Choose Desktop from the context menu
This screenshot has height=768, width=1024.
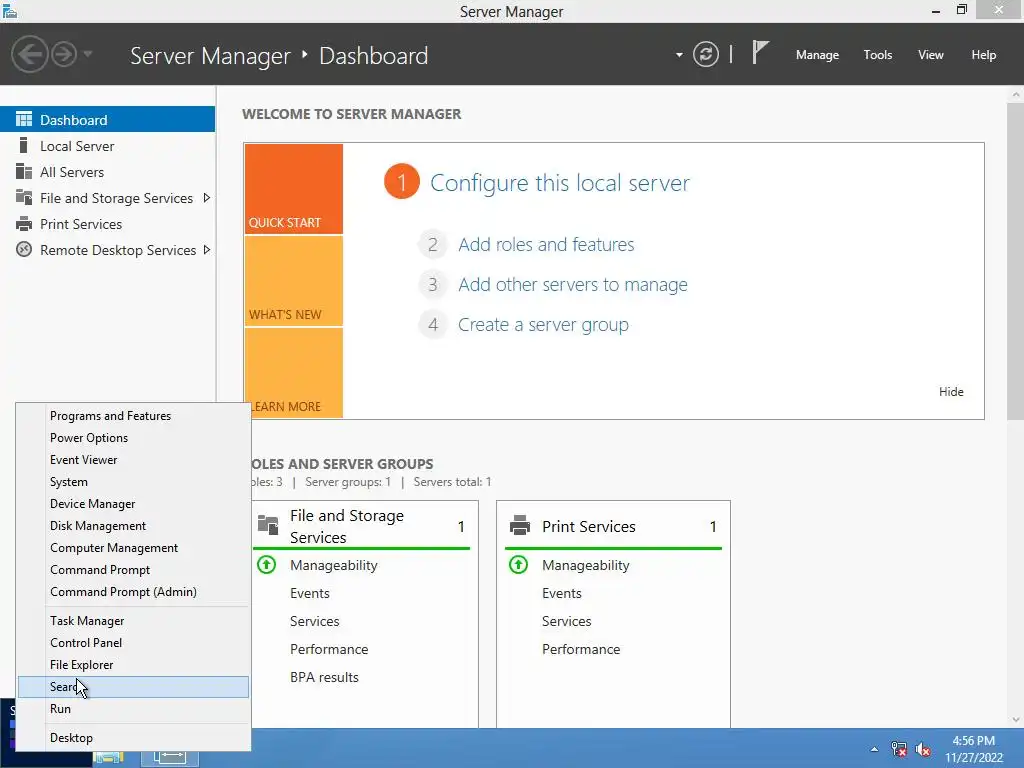coord(133,737)
